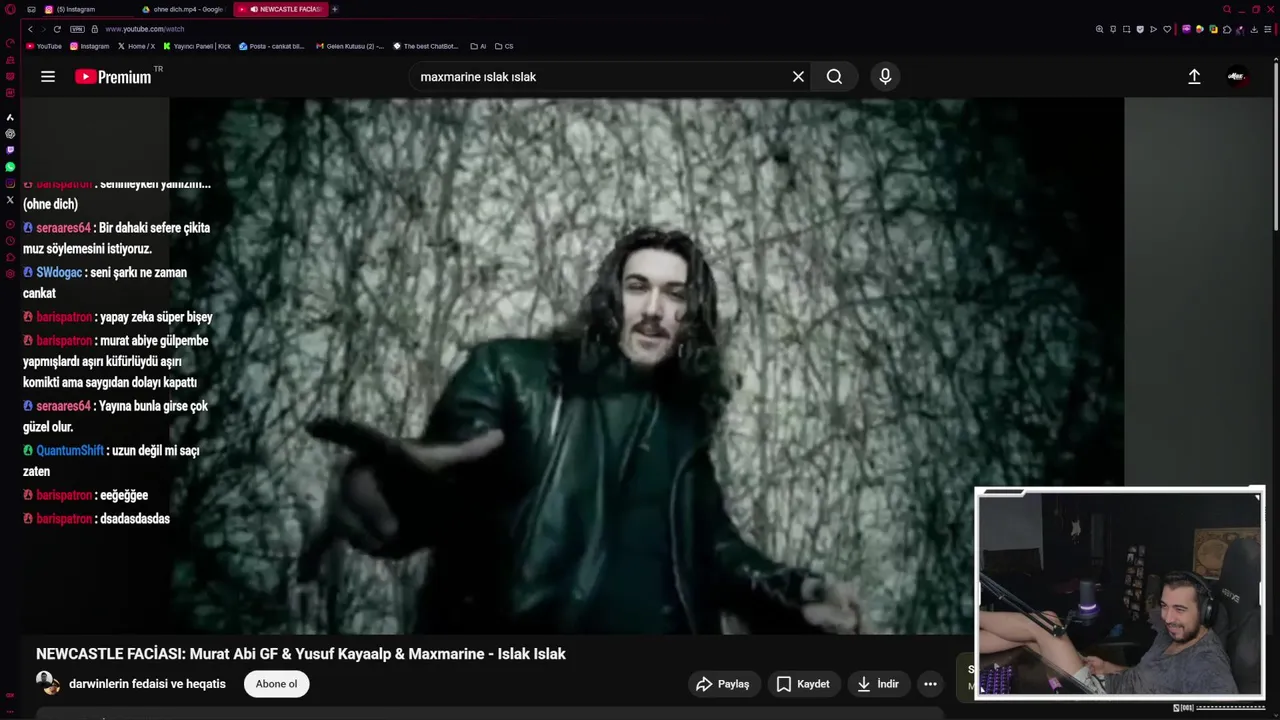Click barispatron's message yapay zeka süper bişey
This screenshot has height=720, width=1280.
(x=156, y=317)
